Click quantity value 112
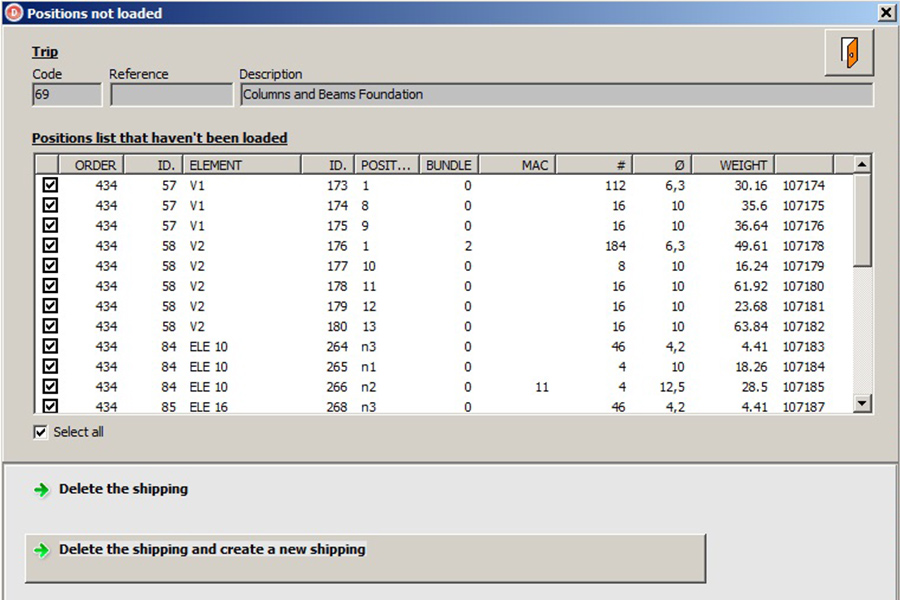The height and width of the screenshot is (600, 900). point(615,185)
